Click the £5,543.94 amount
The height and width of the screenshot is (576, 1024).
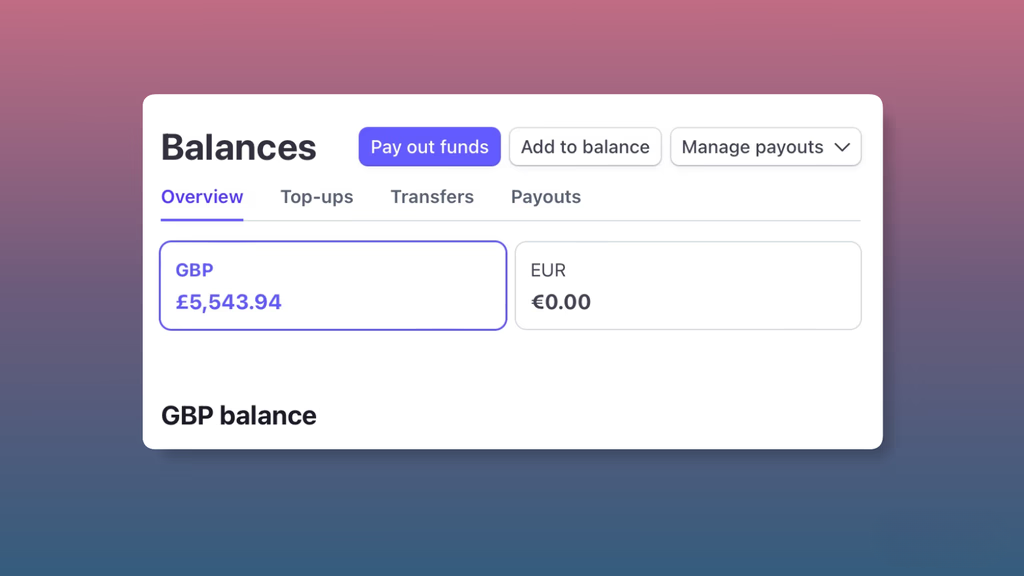tap(229, 302)
